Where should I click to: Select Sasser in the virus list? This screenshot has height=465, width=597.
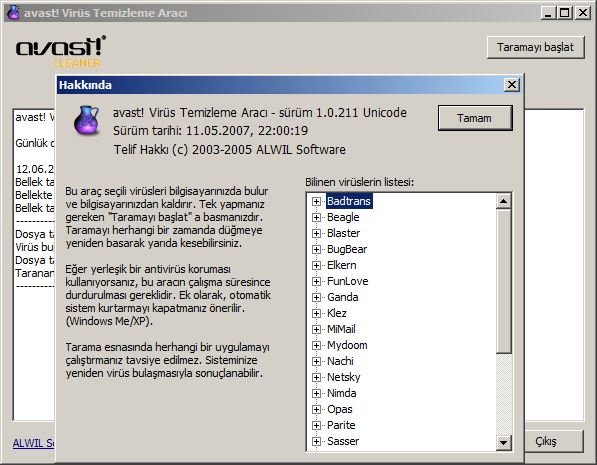pos(343,441)
